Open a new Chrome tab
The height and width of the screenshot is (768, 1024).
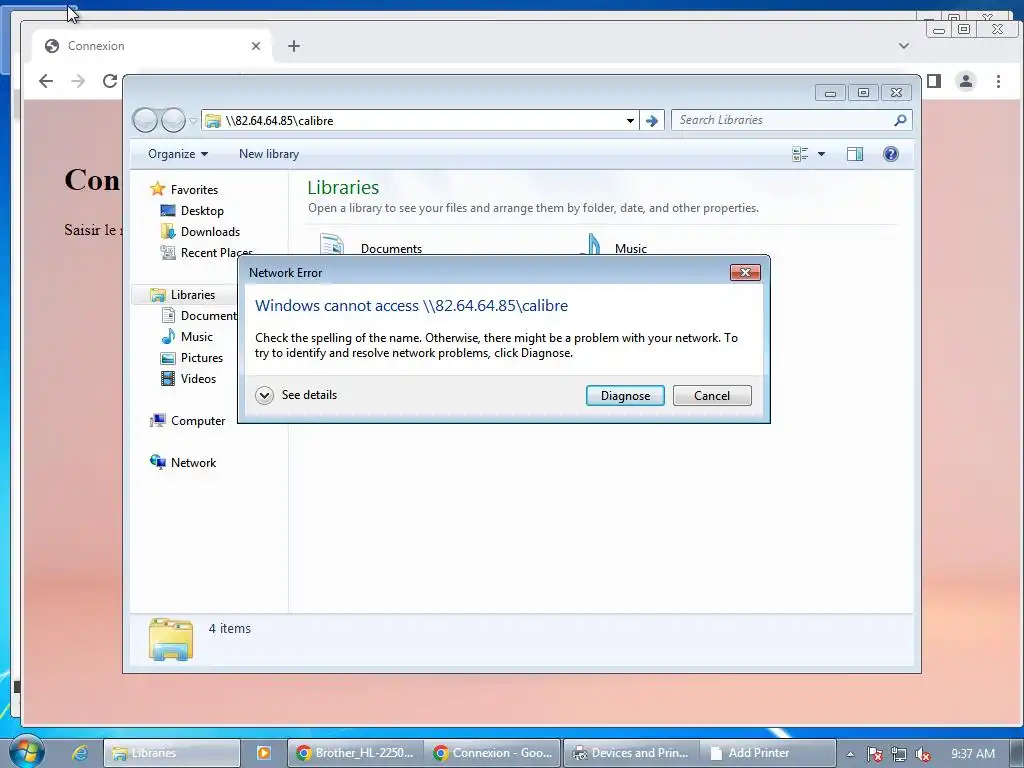tap(294, 46)
